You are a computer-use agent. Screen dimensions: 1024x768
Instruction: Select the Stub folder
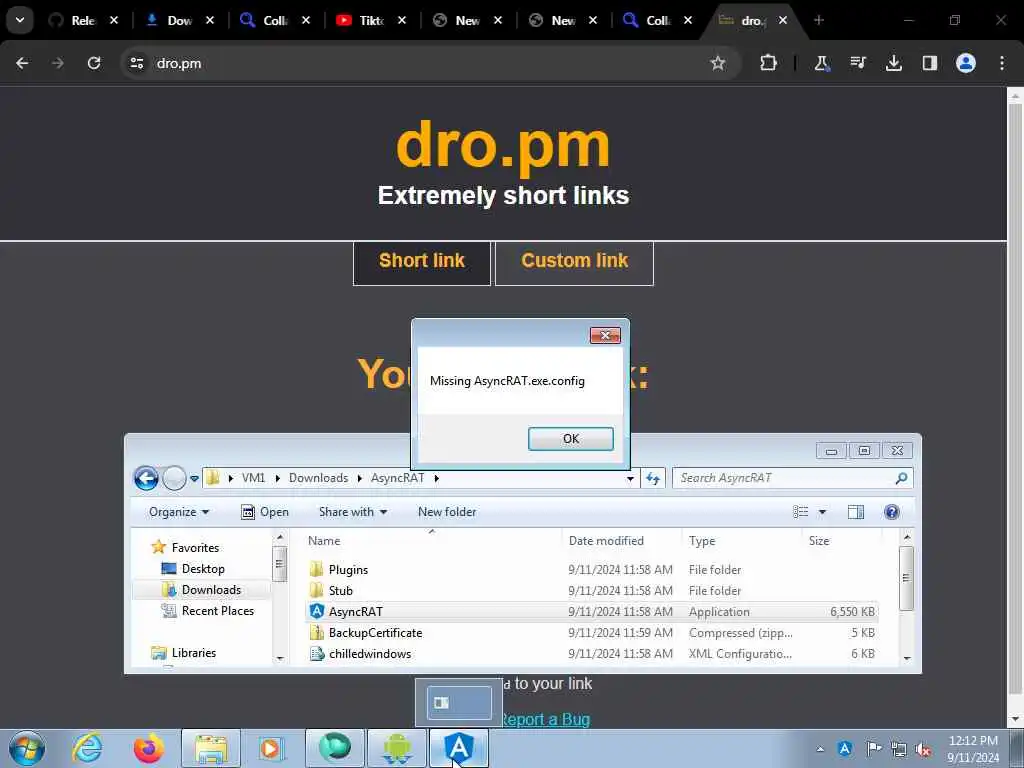click(x=340, y=590)
